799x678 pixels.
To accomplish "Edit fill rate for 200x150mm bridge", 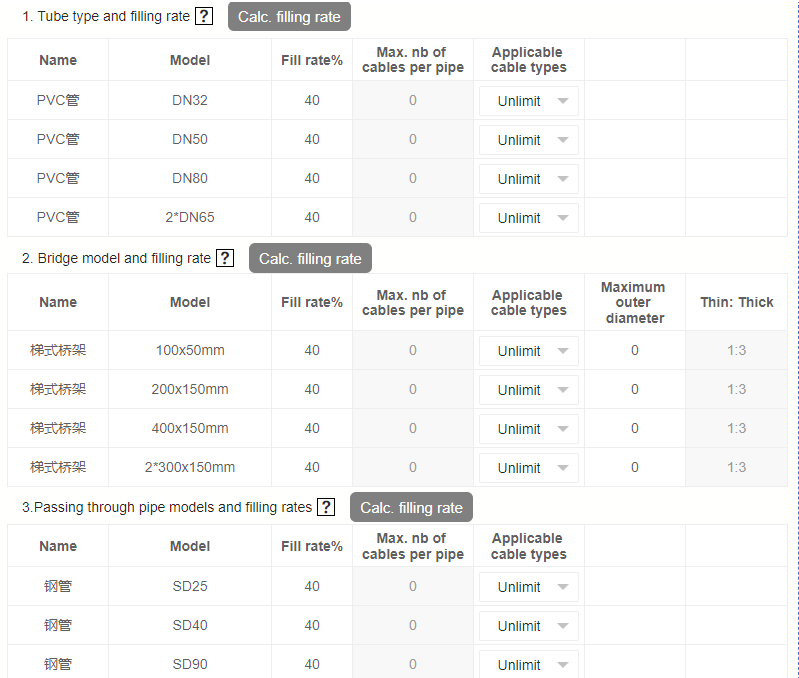I will [312, 389].
